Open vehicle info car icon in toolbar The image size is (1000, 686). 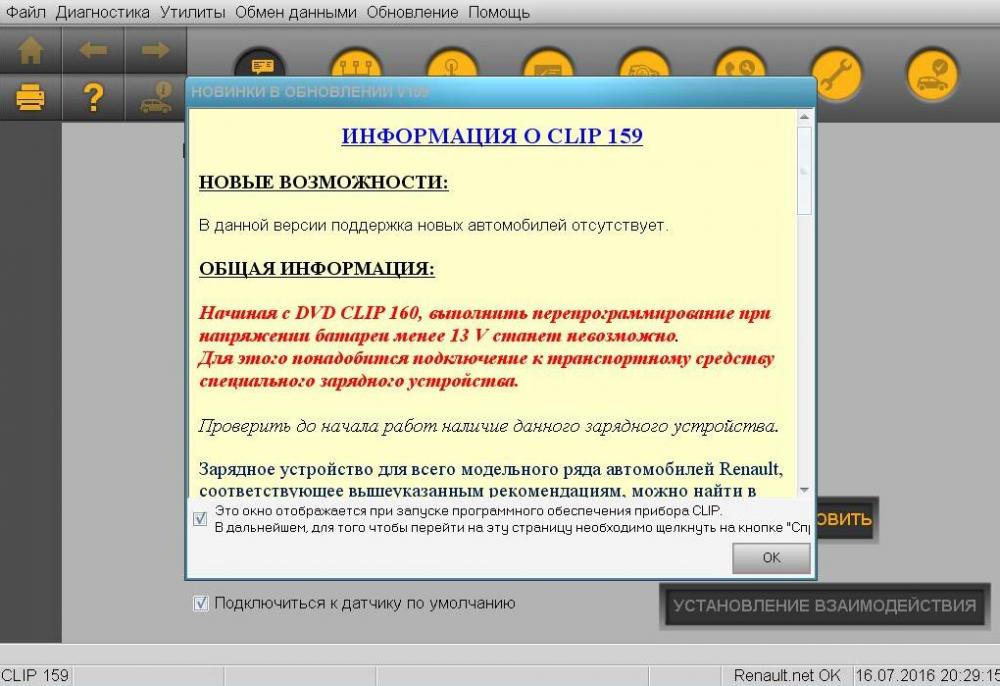coord(156,98)
